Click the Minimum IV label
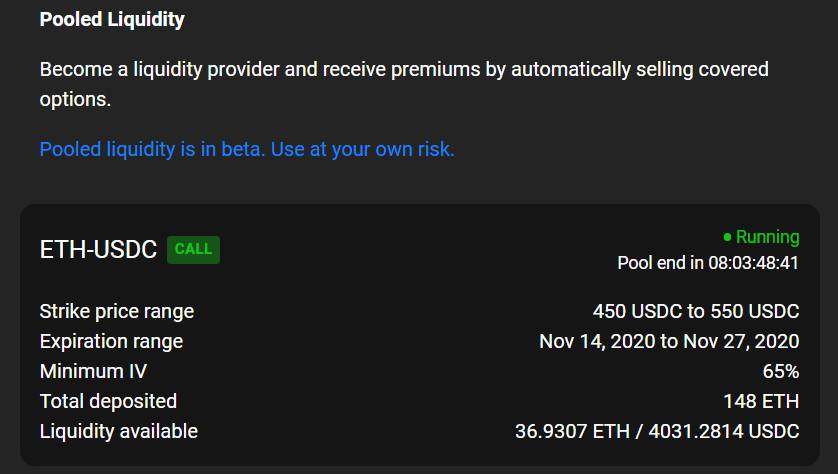838x474 pixels. click(93, 371)
